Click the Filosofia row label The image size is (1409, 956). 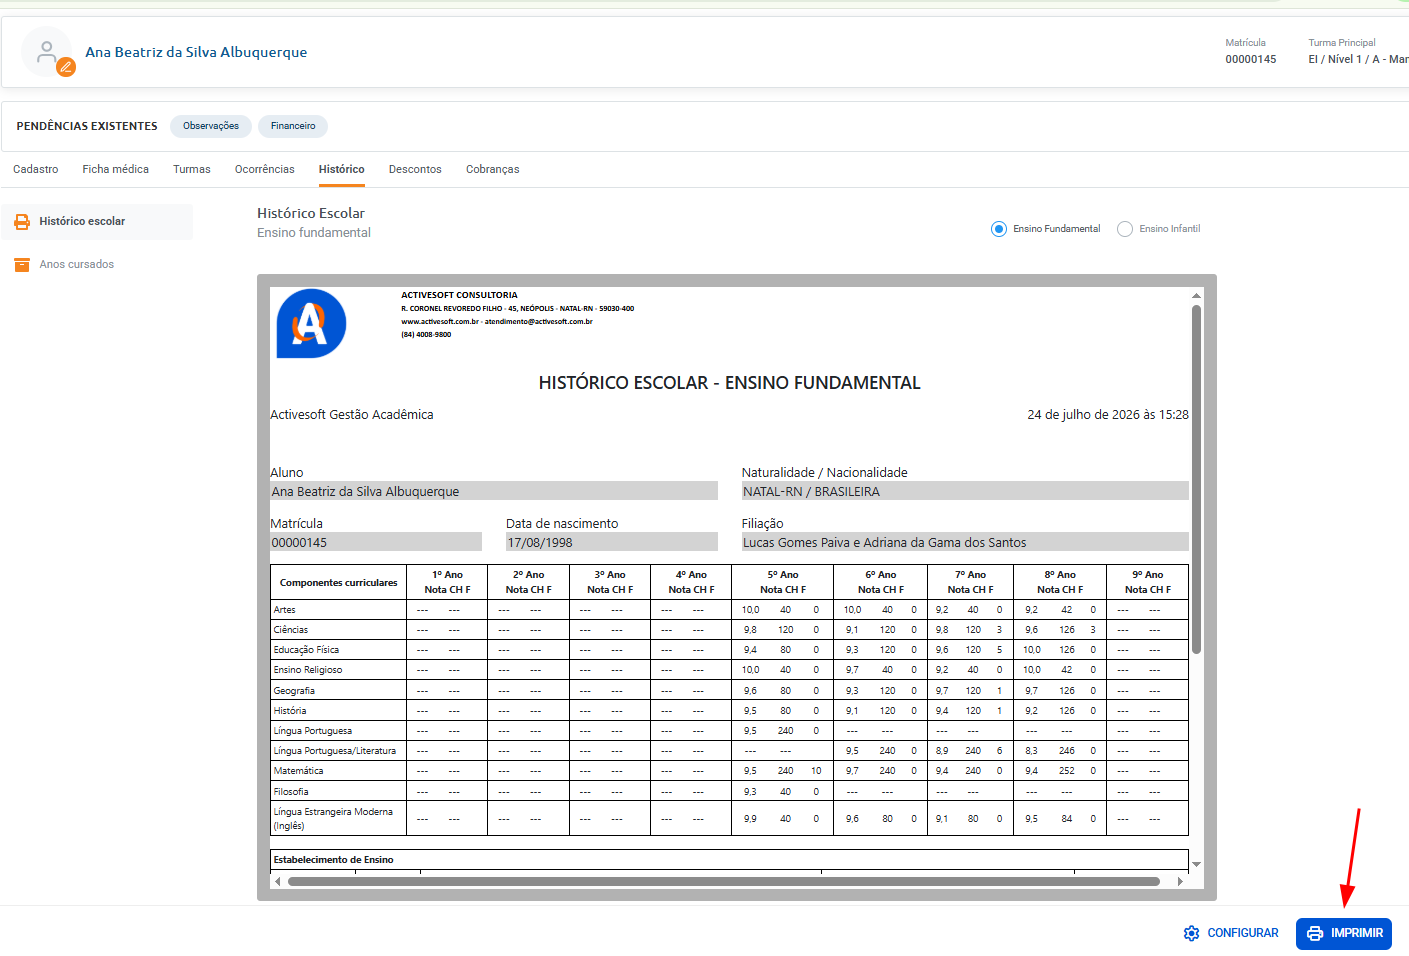click(x=291, y=792)
